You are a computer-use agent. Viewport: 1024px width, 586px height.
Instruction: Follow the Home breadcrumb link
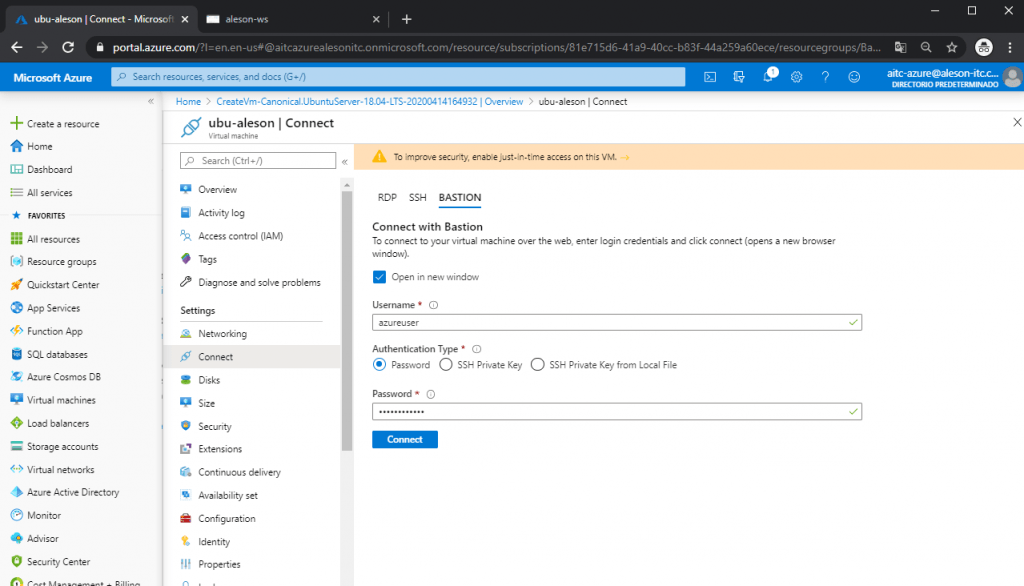click(x=188, y=101)
